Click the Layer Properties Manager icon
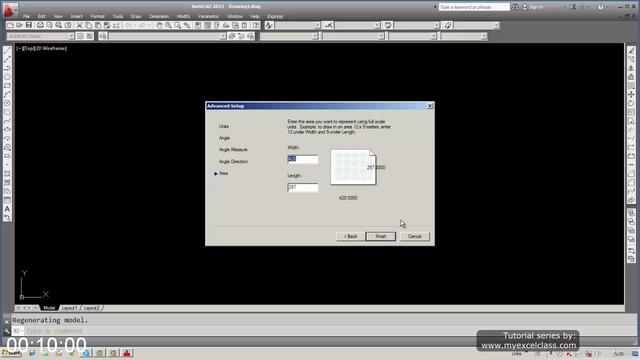The width and height of the screenshot is (640, 360). (103, 36)
